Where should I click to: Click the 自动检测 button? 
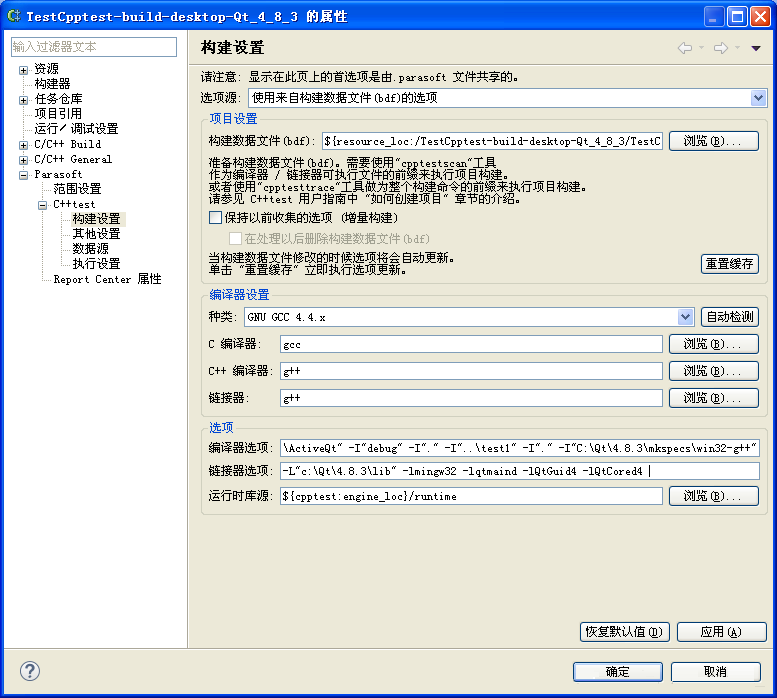pos(729,317)
